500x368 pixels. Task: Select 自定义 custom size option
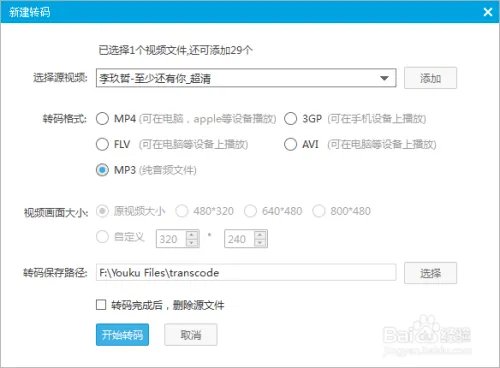click(x=102, y=237)
